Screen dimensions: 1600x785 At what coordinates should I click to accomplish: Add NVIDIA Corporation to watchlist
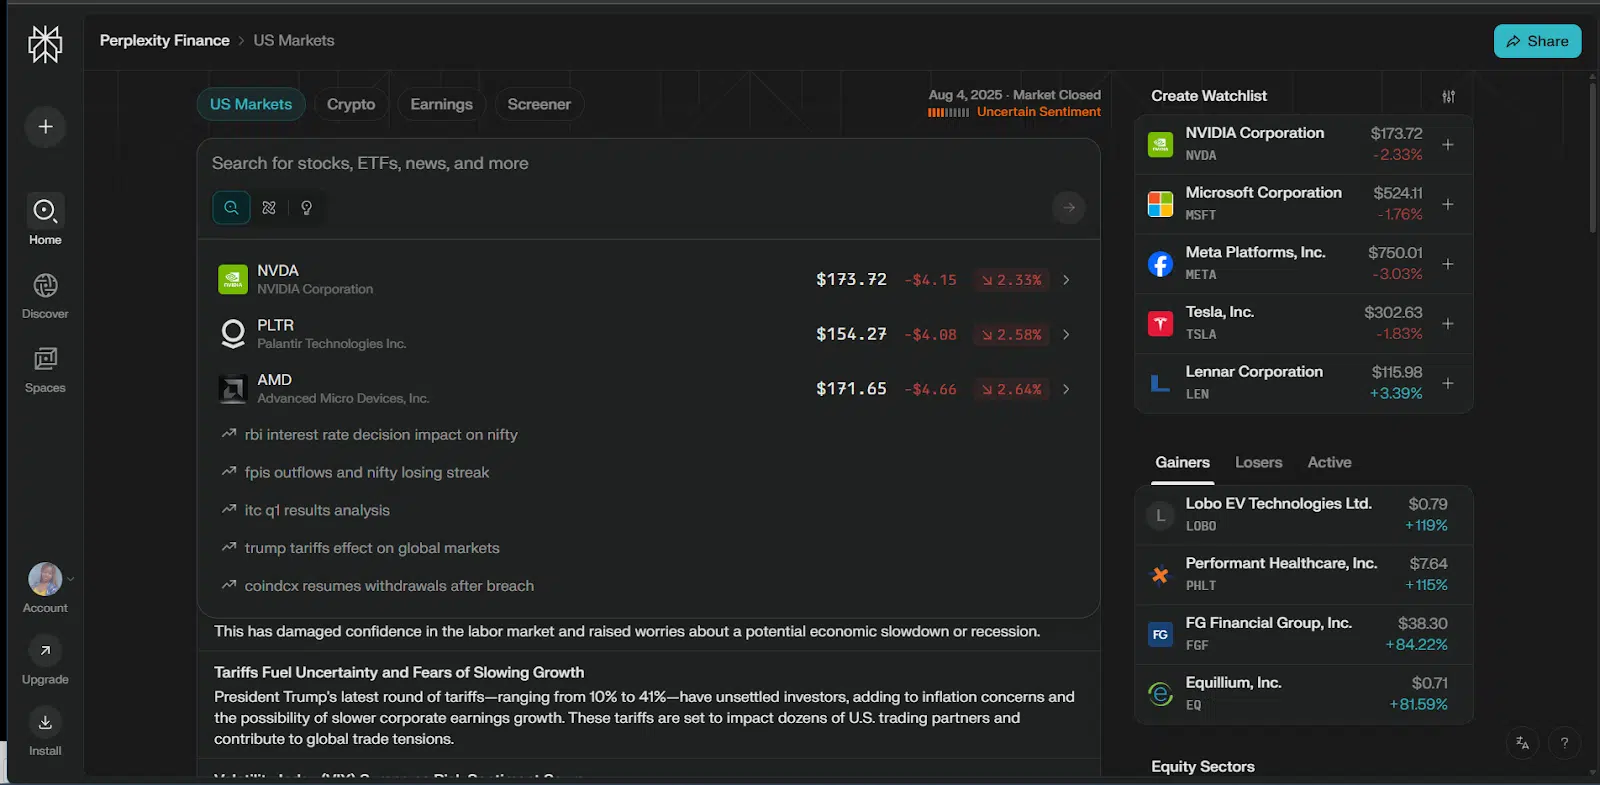pos(1448,144)
